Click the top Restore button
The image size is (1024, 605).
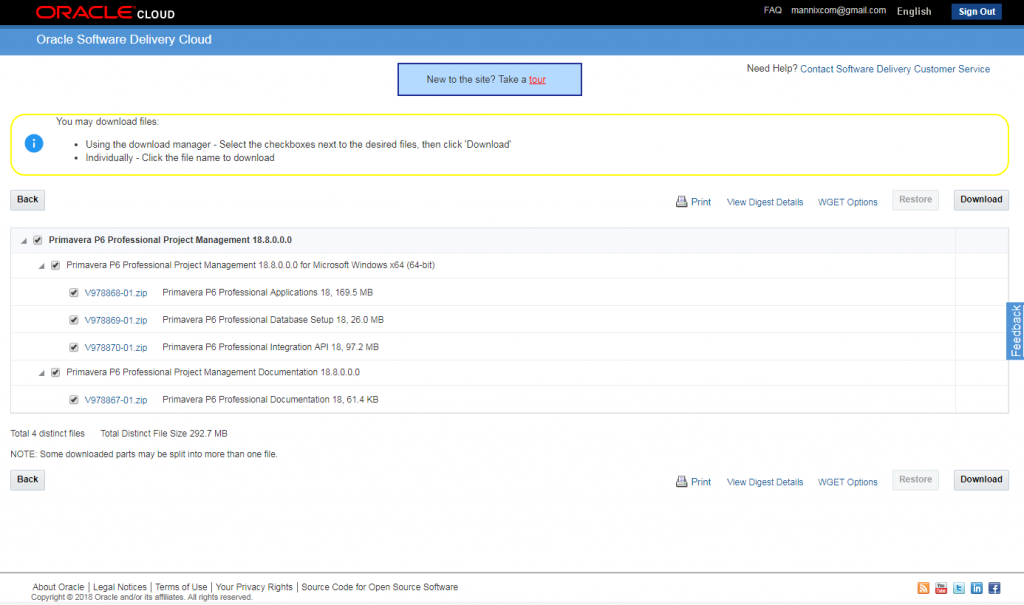click(915, 200)
